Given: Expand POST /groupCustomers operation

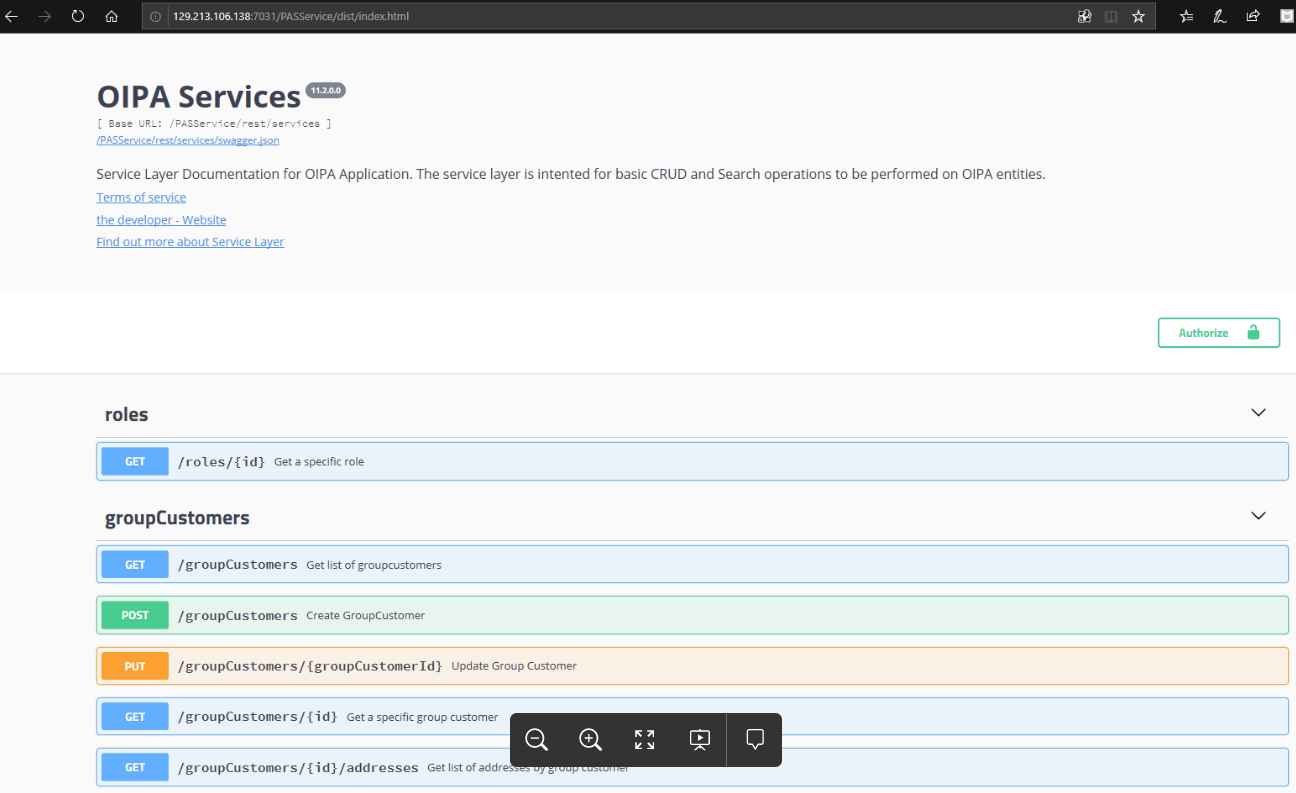Looking at the screenshot, I should tap(692, 615).
